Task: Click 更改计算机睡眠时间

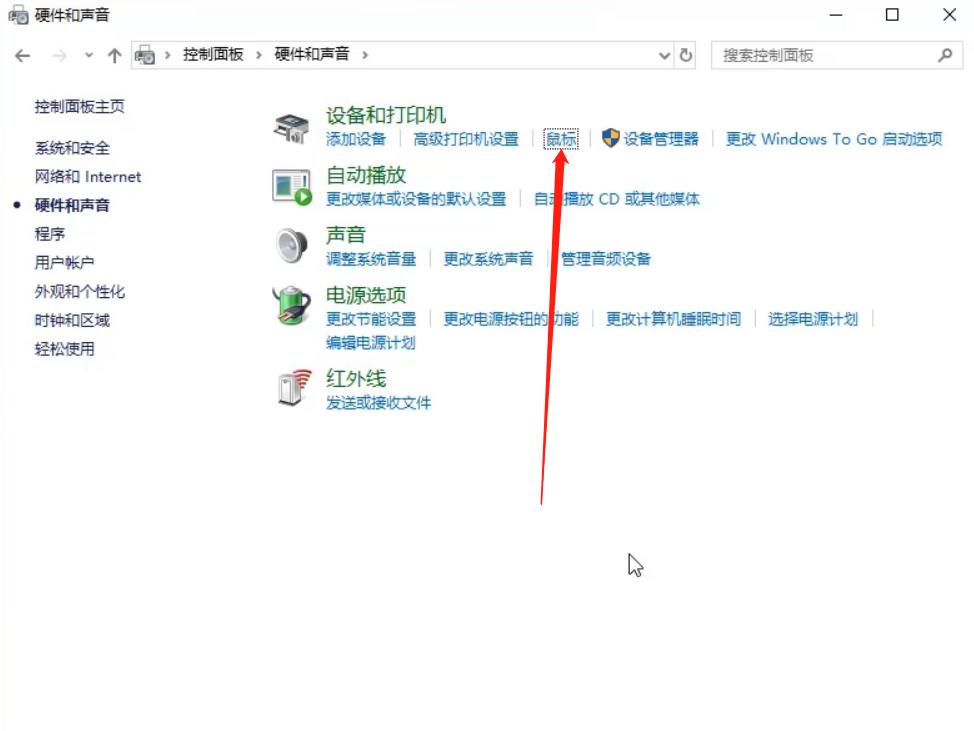Action: 673,319
